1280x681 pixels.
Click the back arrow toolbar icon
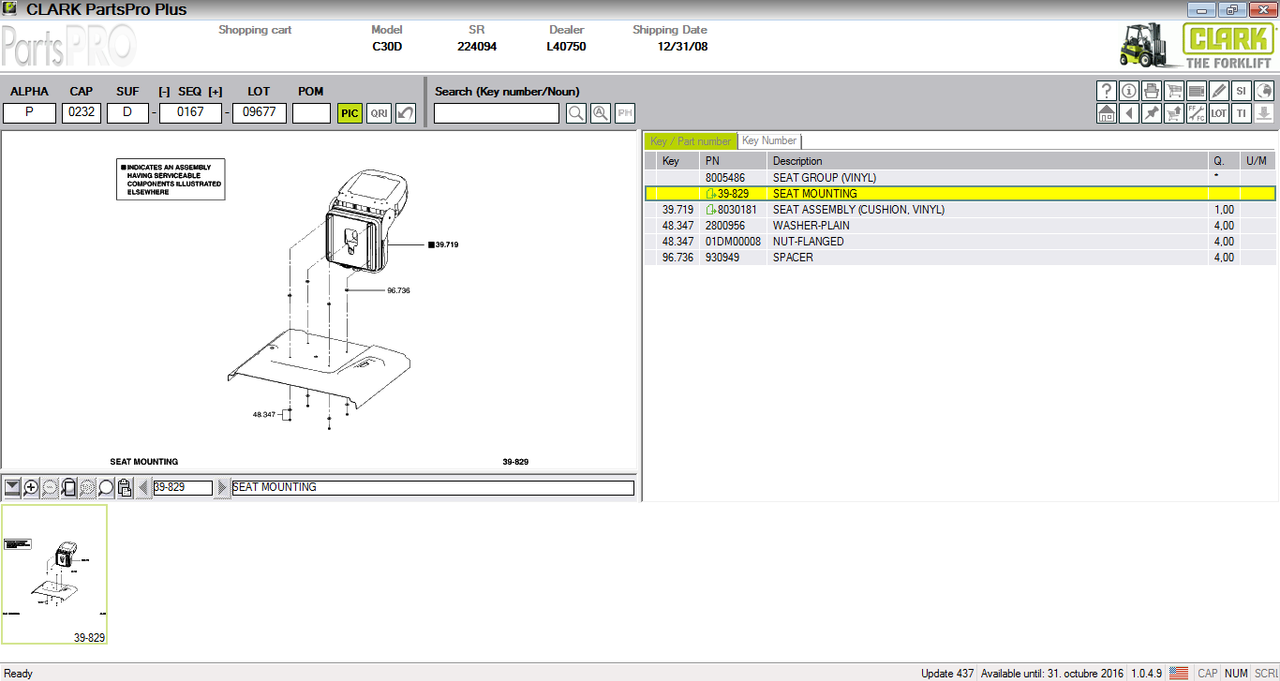click(x=1129, y=113)
